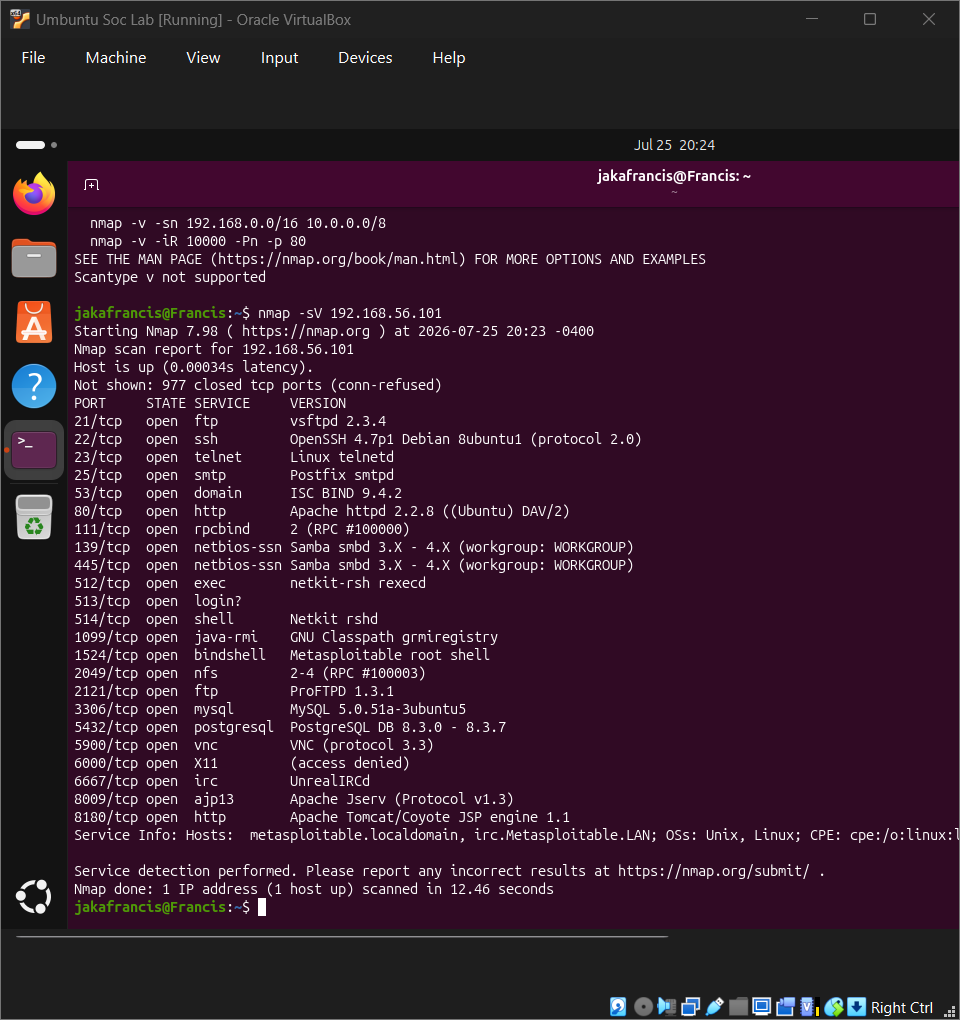Open the Trash icon in the dock
Image resolution: width=960 pixels, height=1020 pixels.
34,517
